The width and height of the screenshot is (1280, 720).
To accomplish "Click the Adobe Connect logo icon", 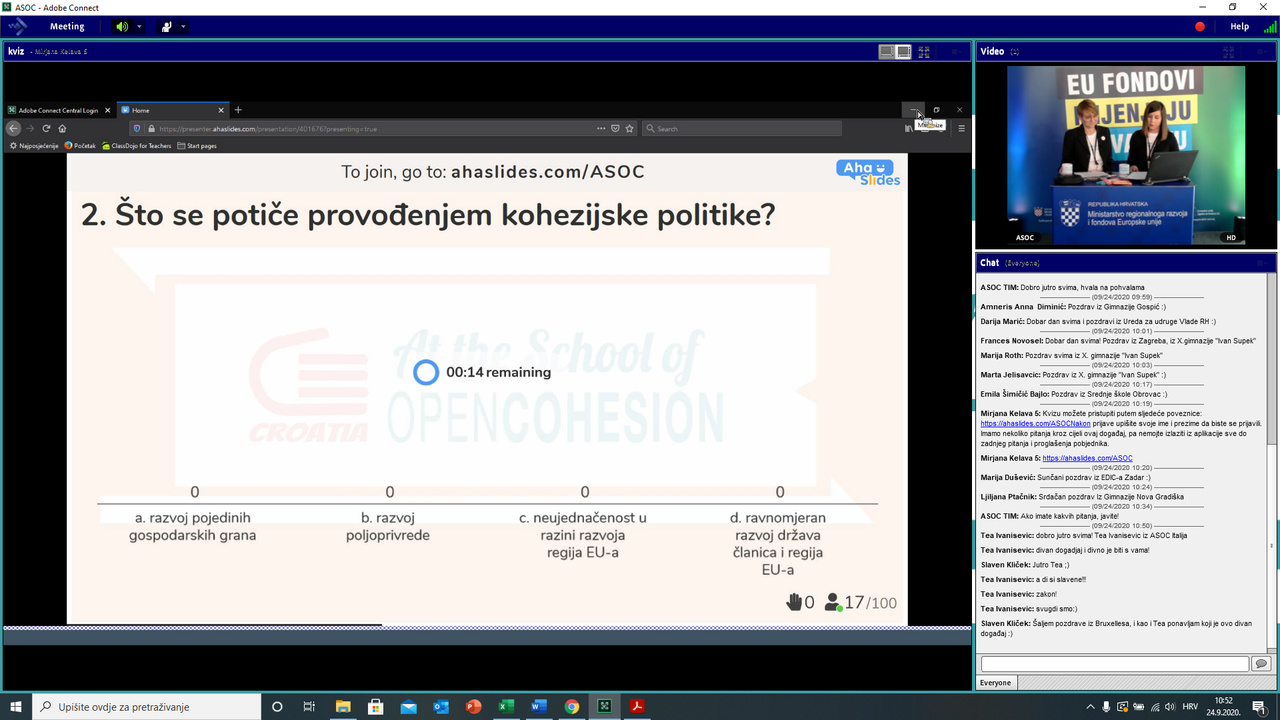I will (x=18, y=27).
